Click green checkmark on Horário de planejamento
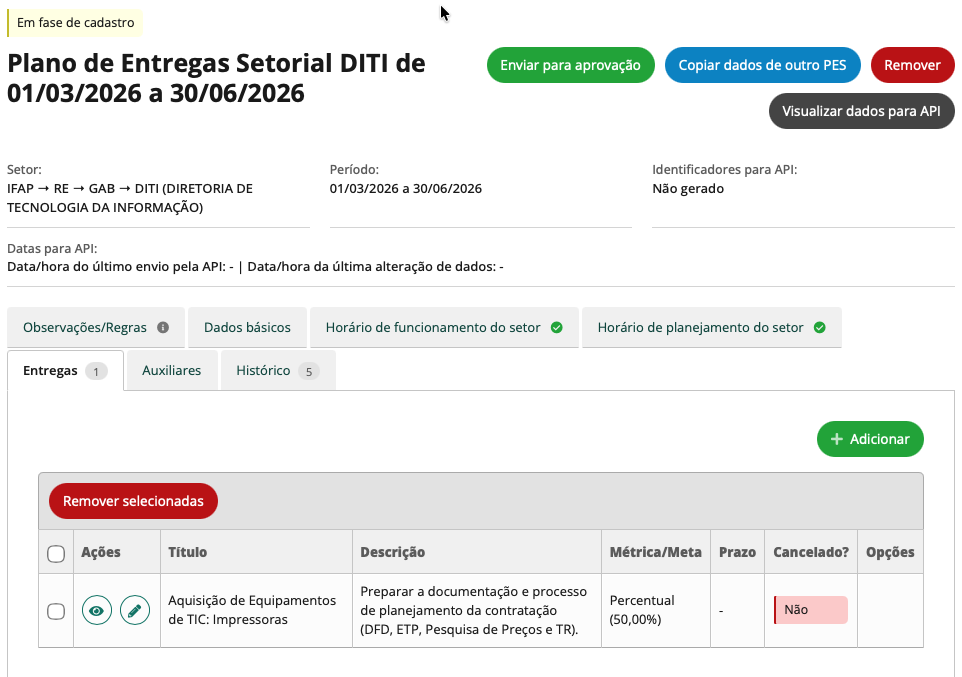962x677 pixels. click(820, 328)
